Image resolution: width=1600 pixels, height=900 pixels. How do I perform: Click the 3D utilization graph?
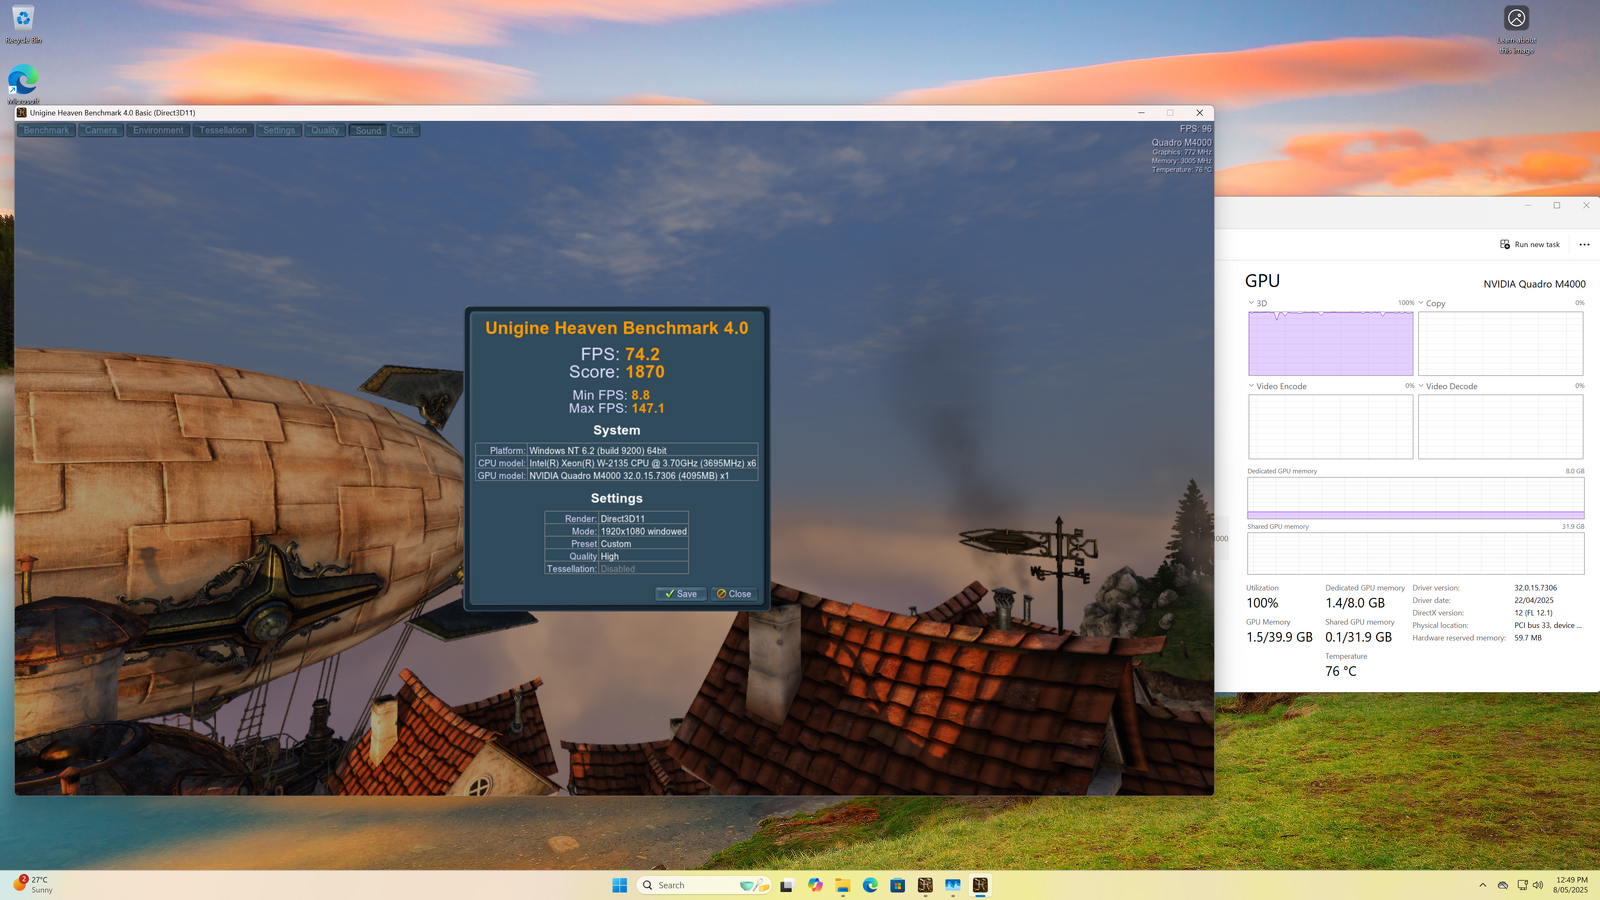click(x=1331, y=343)
